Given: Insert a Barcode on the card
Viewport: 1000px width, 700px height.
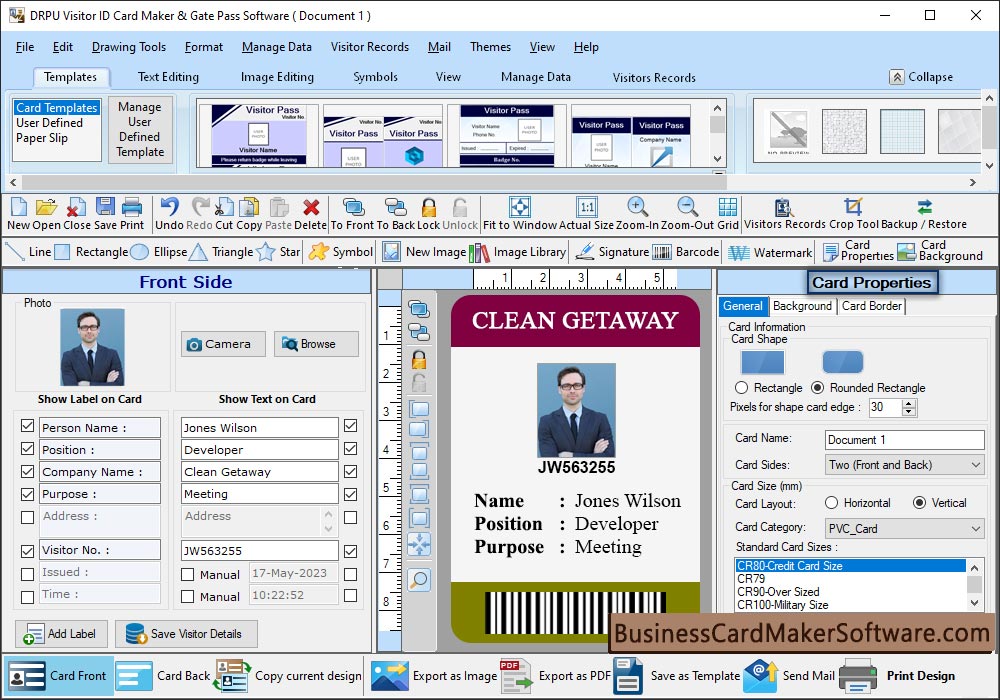Looking at the screenshot, I should point(686,252).
